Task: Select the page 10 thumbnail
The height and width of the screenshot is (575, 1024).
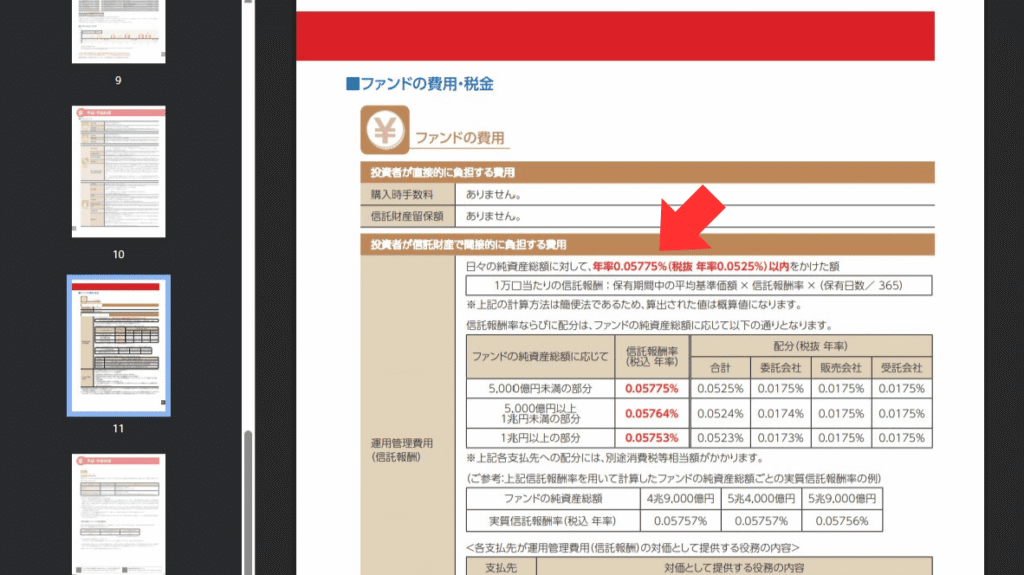Action: (x=118, y=171)
